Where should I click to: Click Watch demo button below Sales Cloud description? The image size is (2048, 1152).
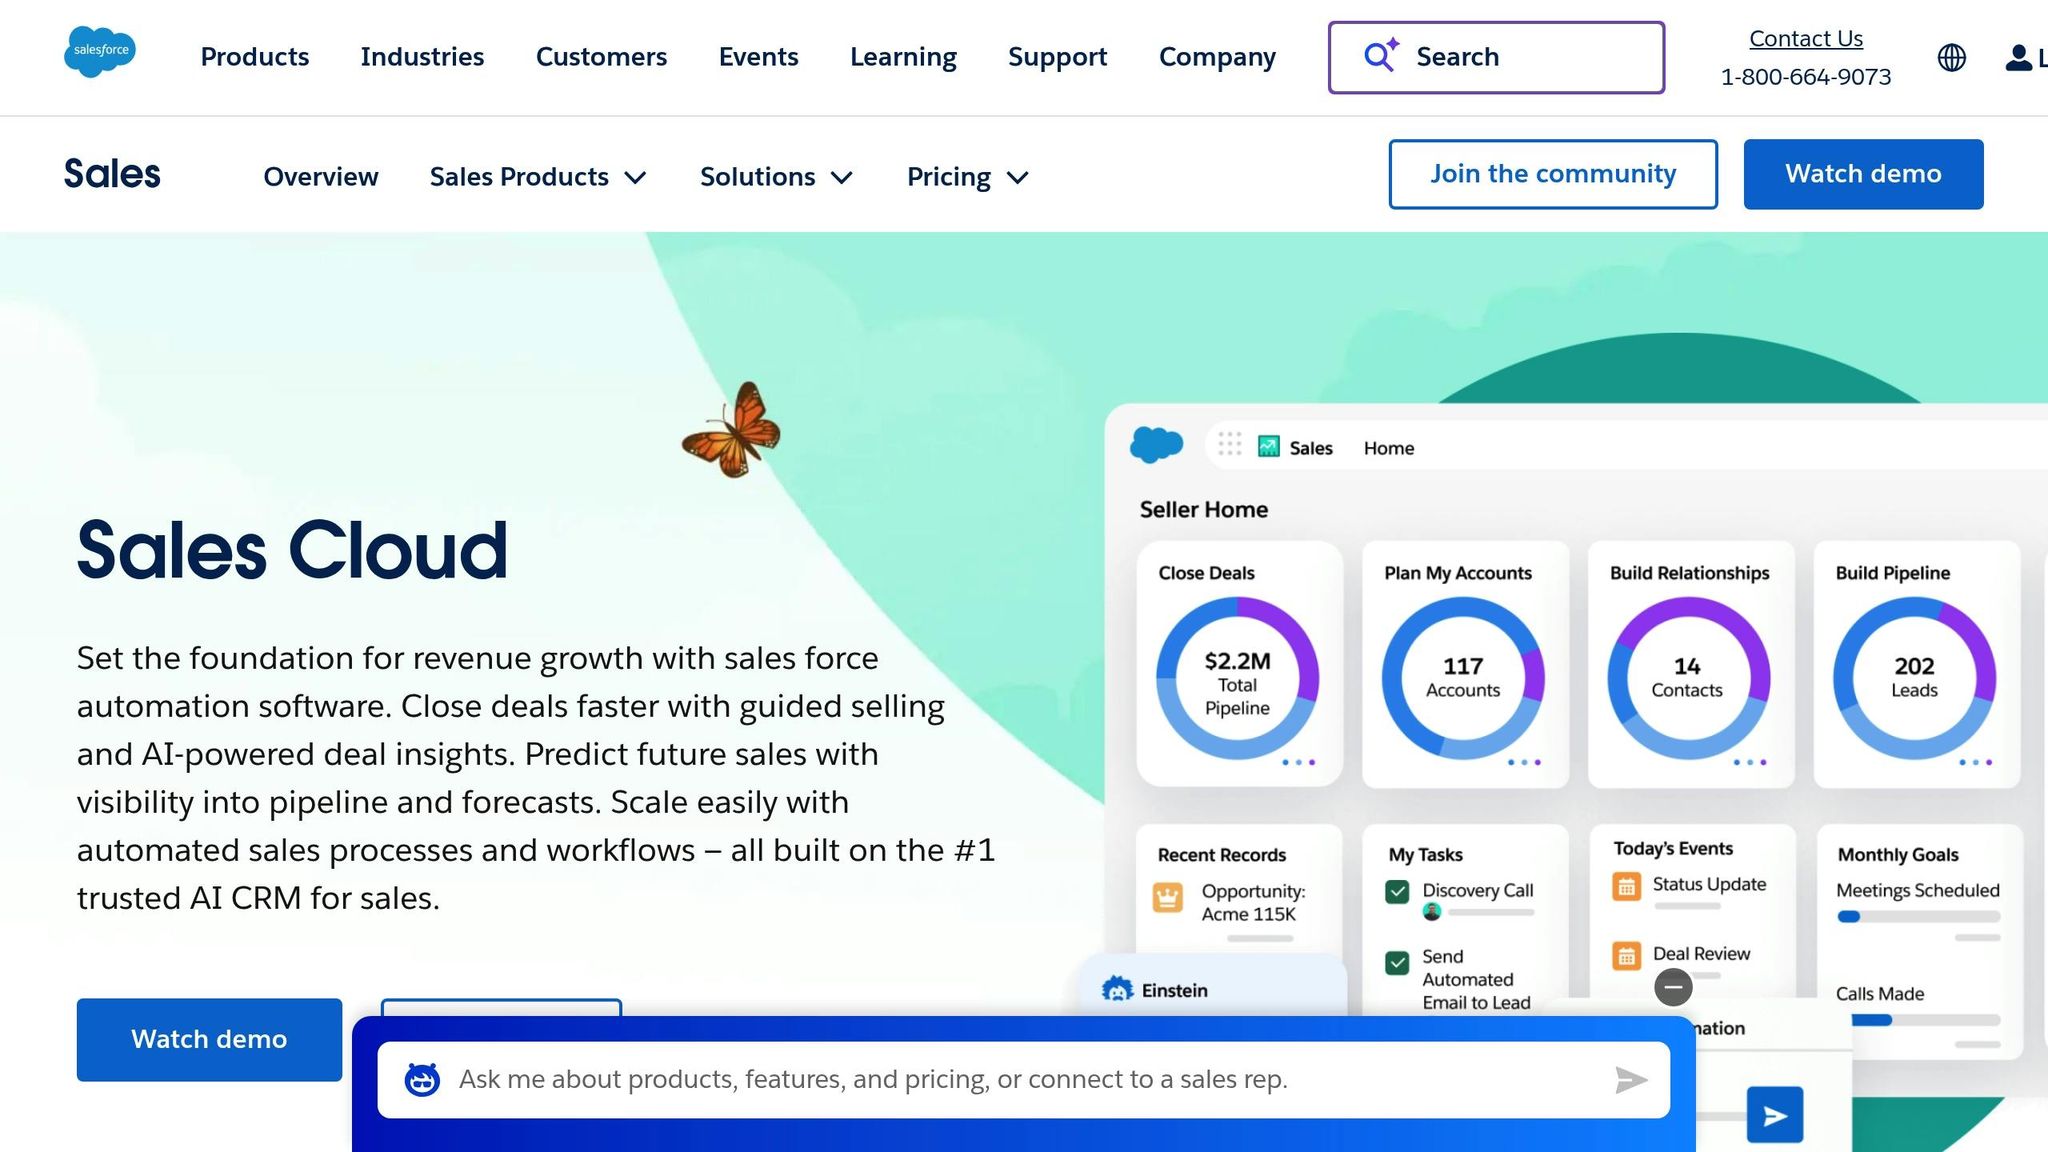click(x=209, y=1039)
